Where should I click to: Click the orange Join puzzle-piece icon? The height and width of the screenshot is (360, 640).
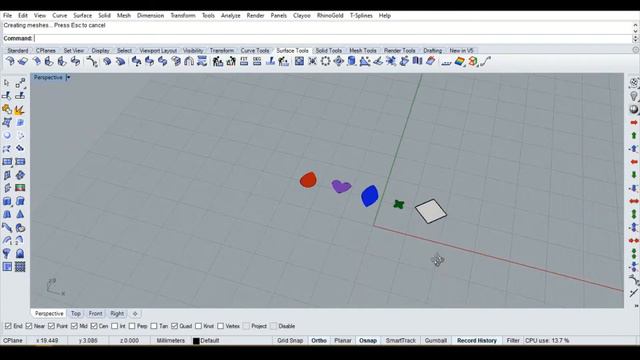coord(7,109)
